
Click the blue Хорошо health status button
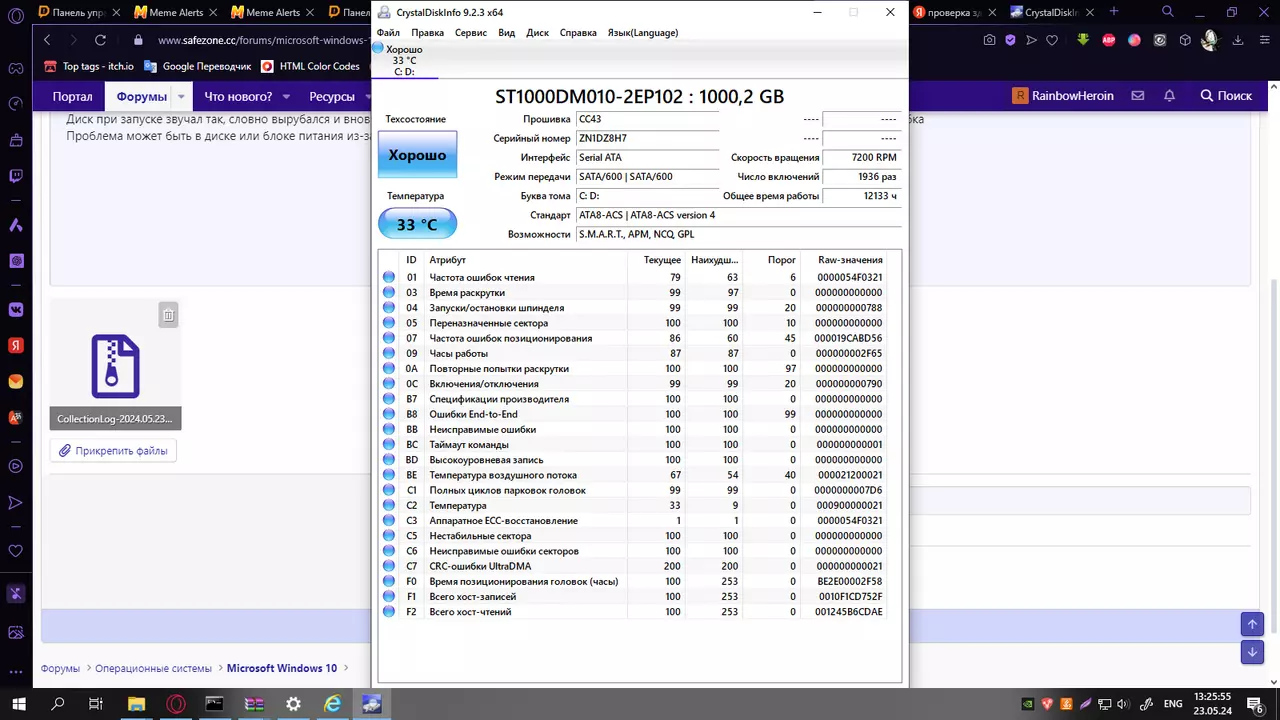pyautogui.click(x=417, y=155)
